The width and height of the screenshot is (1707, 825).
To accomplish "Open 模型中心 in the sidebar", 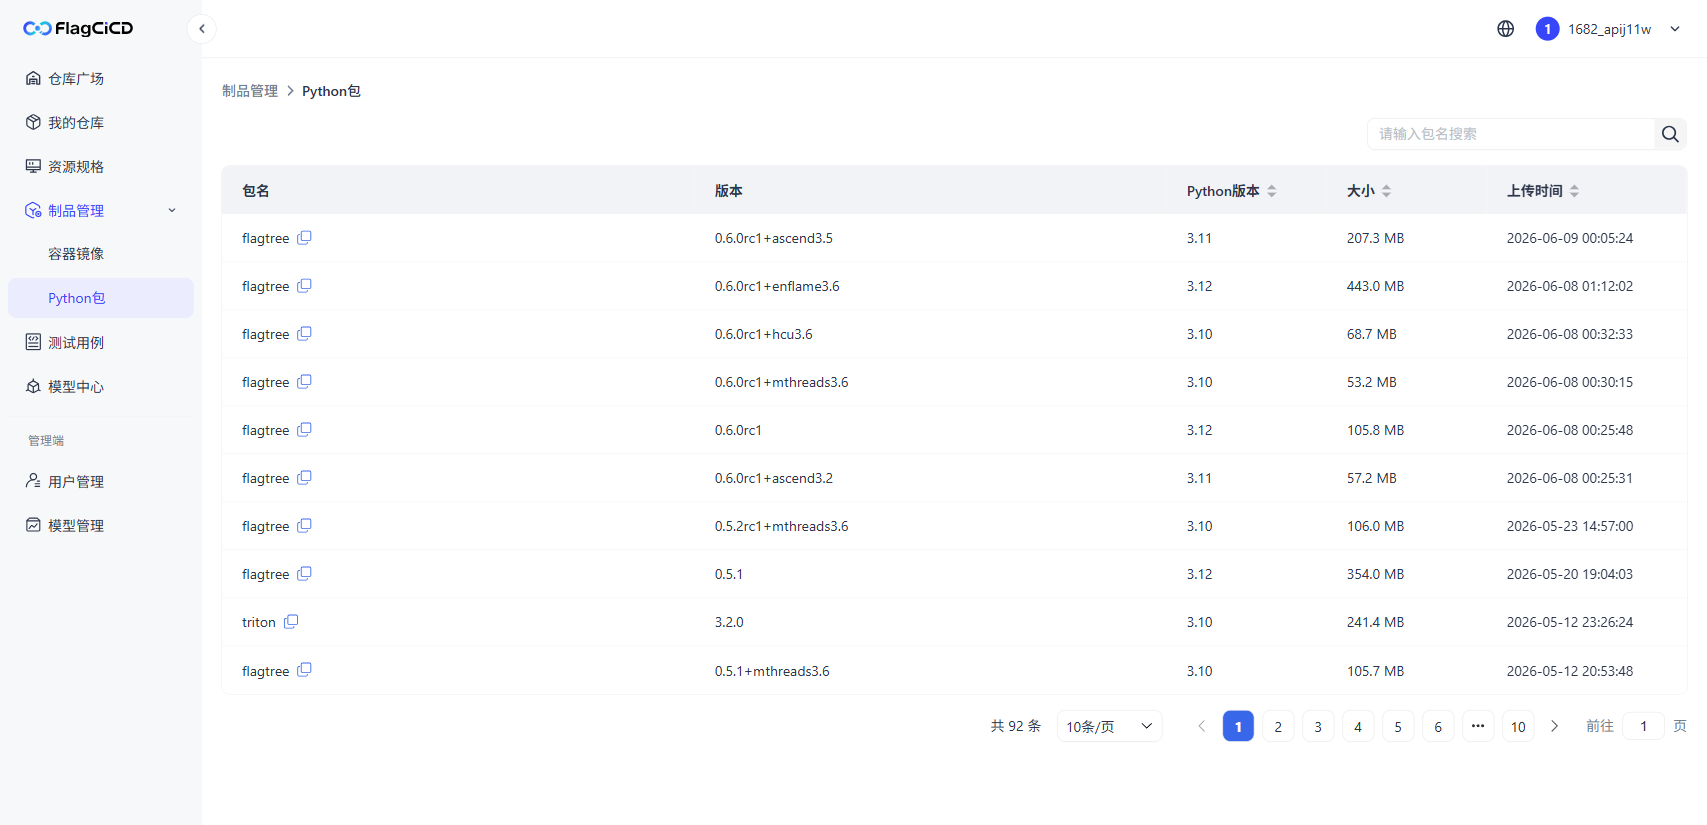I will pyautogui.click(x=101, y=386).
